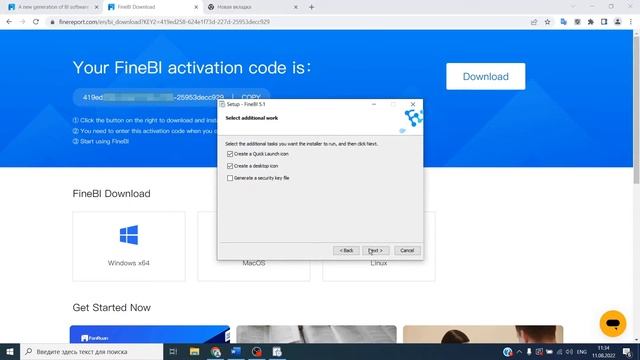The image size is (640, 360).
Task: Bookmark this page with star
Action: [547, 22]
